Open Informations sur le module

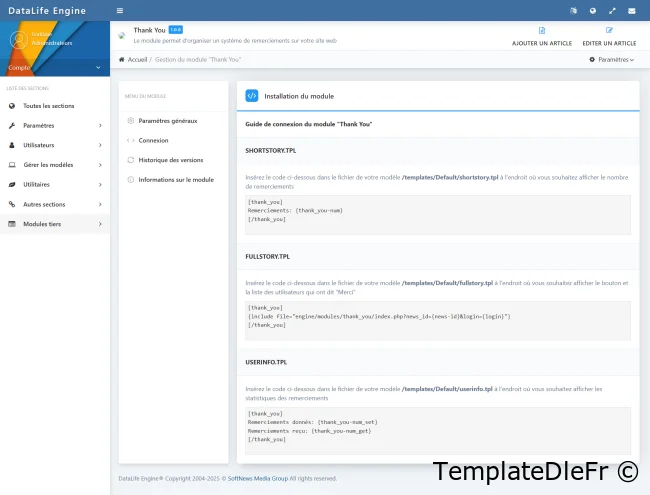[x=175, y=180]
